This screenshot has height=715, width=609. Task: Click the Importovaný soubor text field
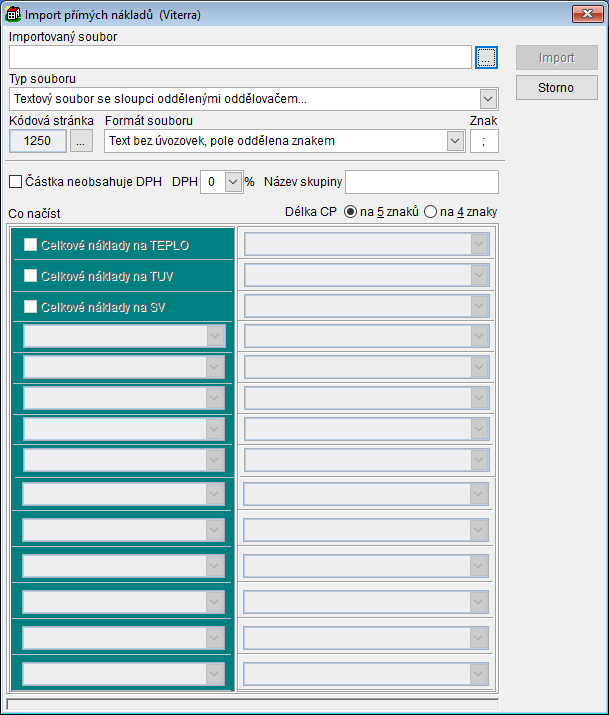238,58
